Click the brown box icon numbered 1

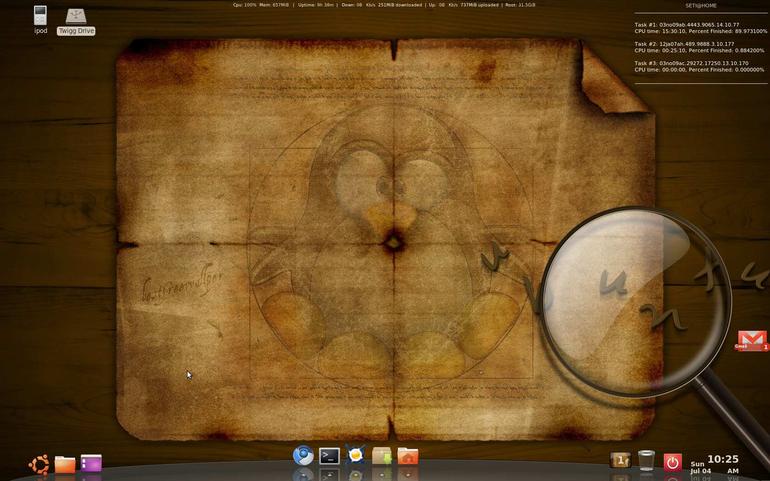pos(620,460)
